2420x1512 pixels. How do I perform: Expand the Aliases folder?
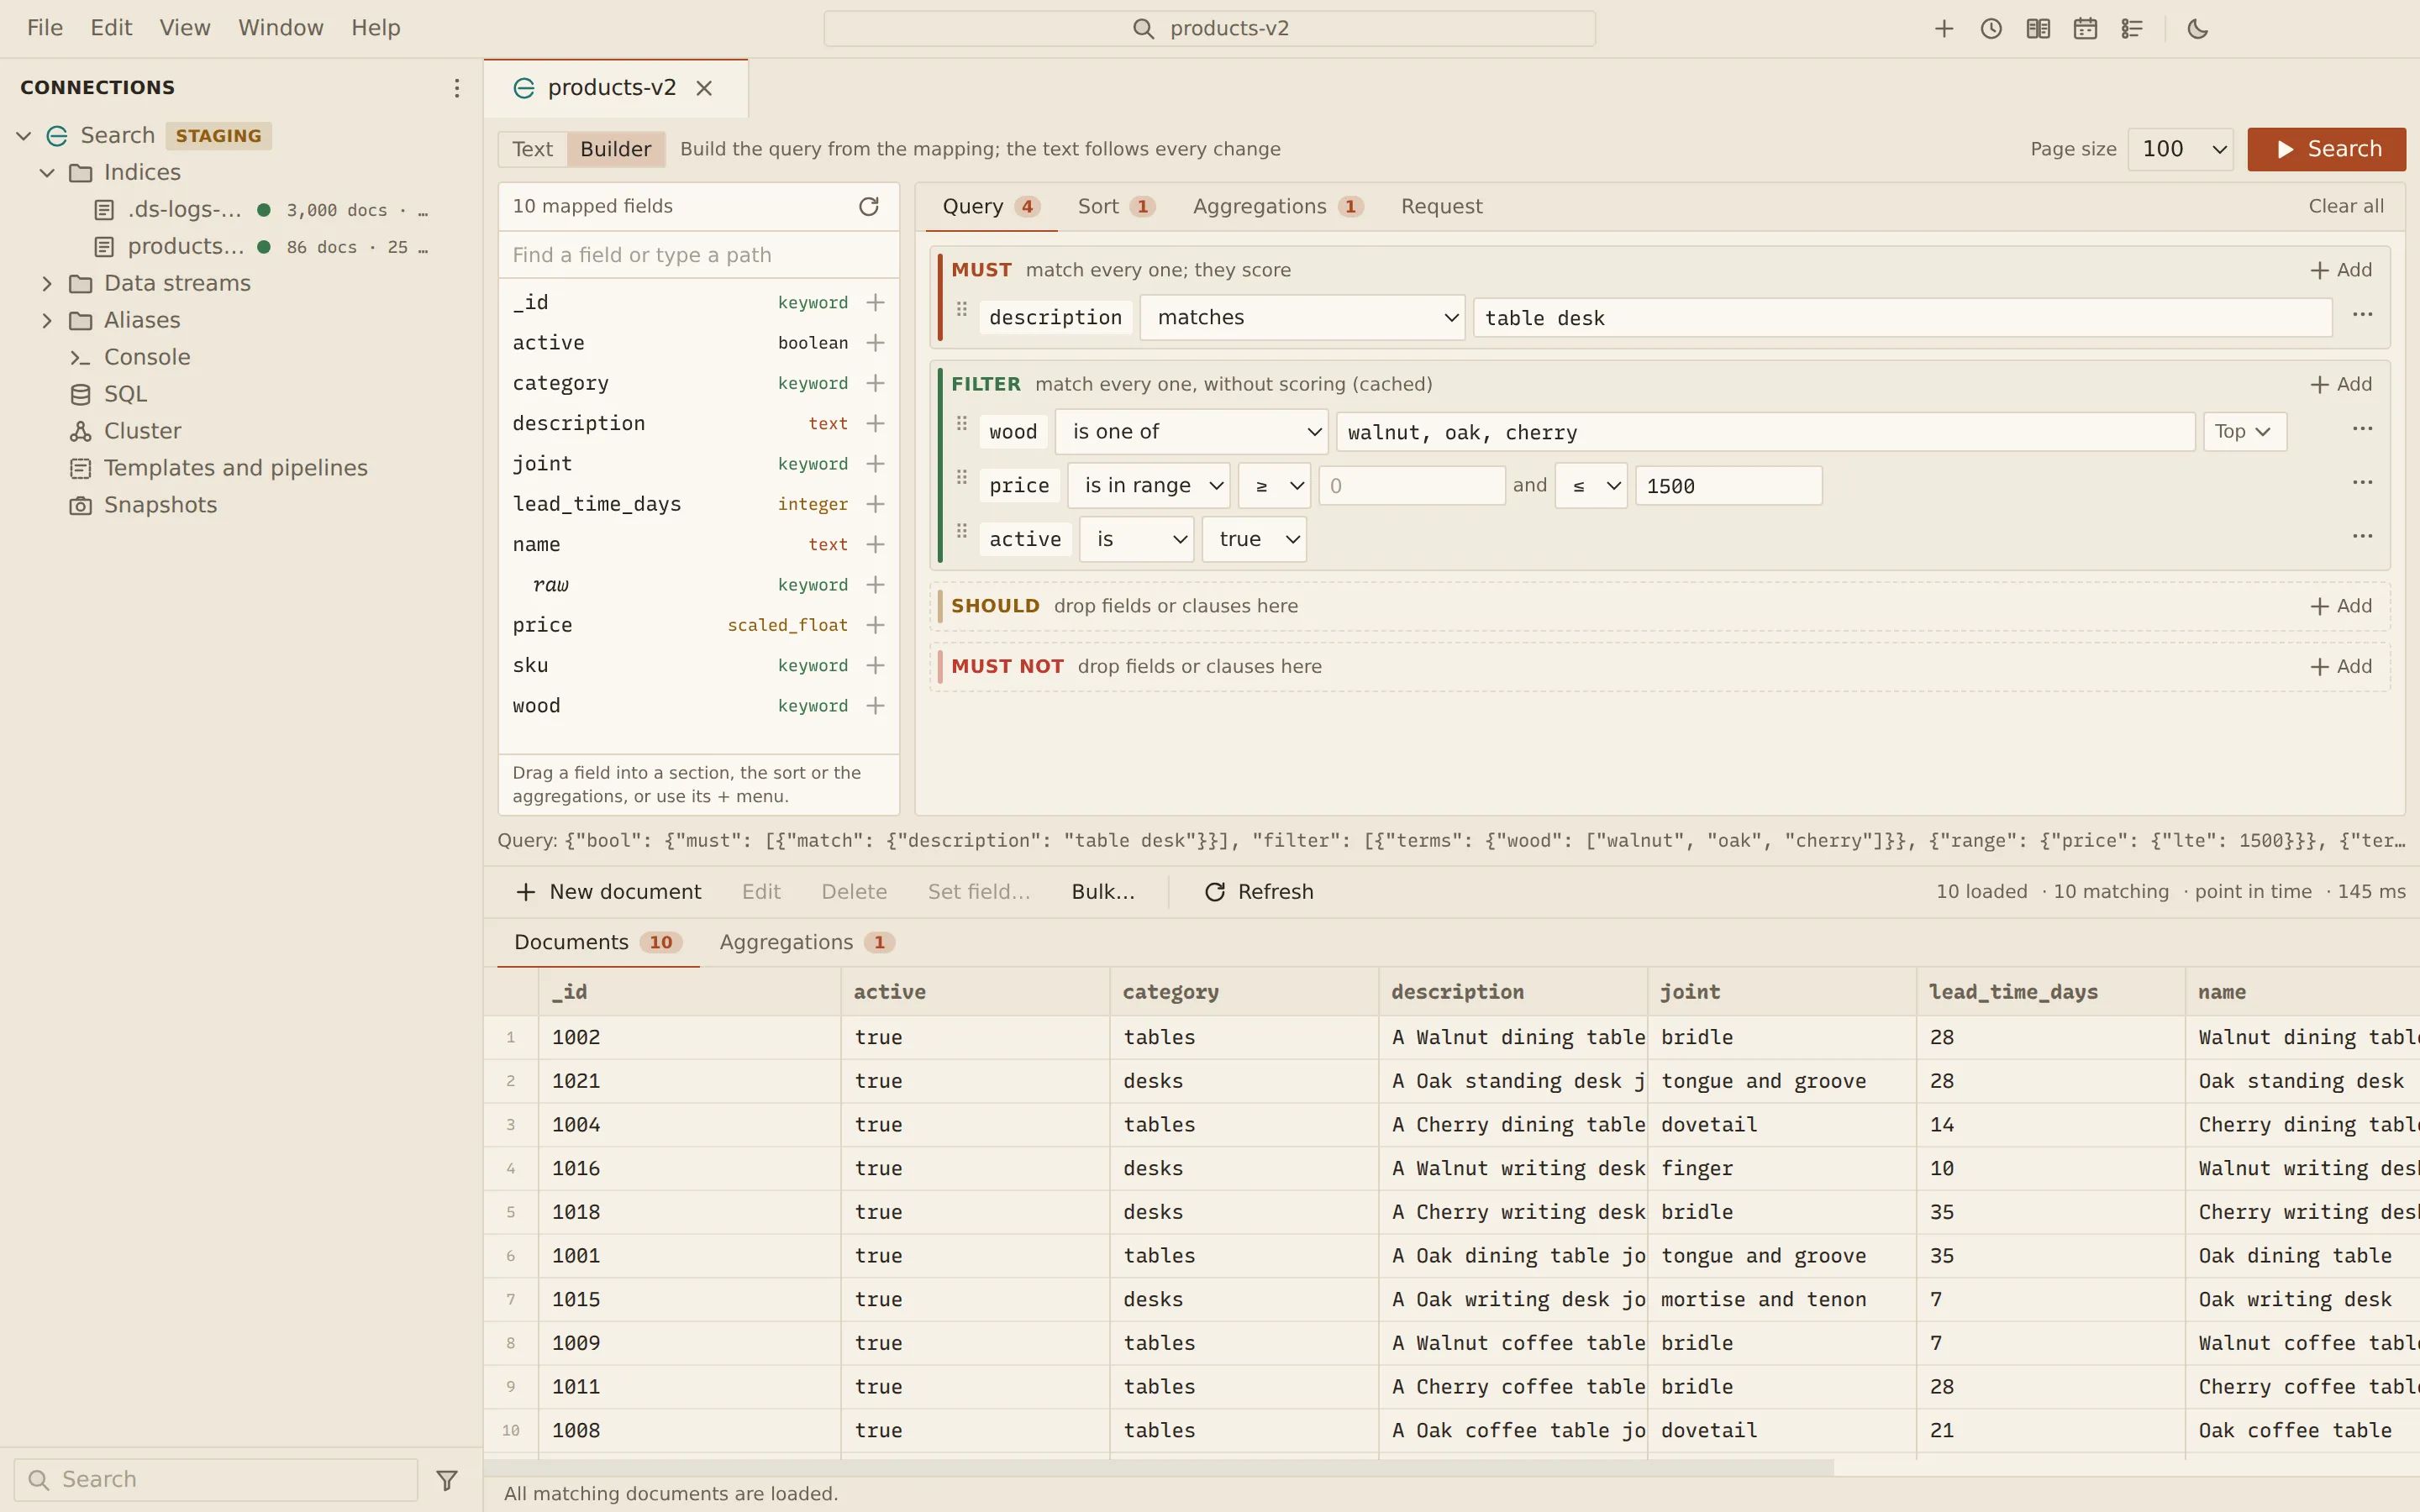(x=46, y=321)
